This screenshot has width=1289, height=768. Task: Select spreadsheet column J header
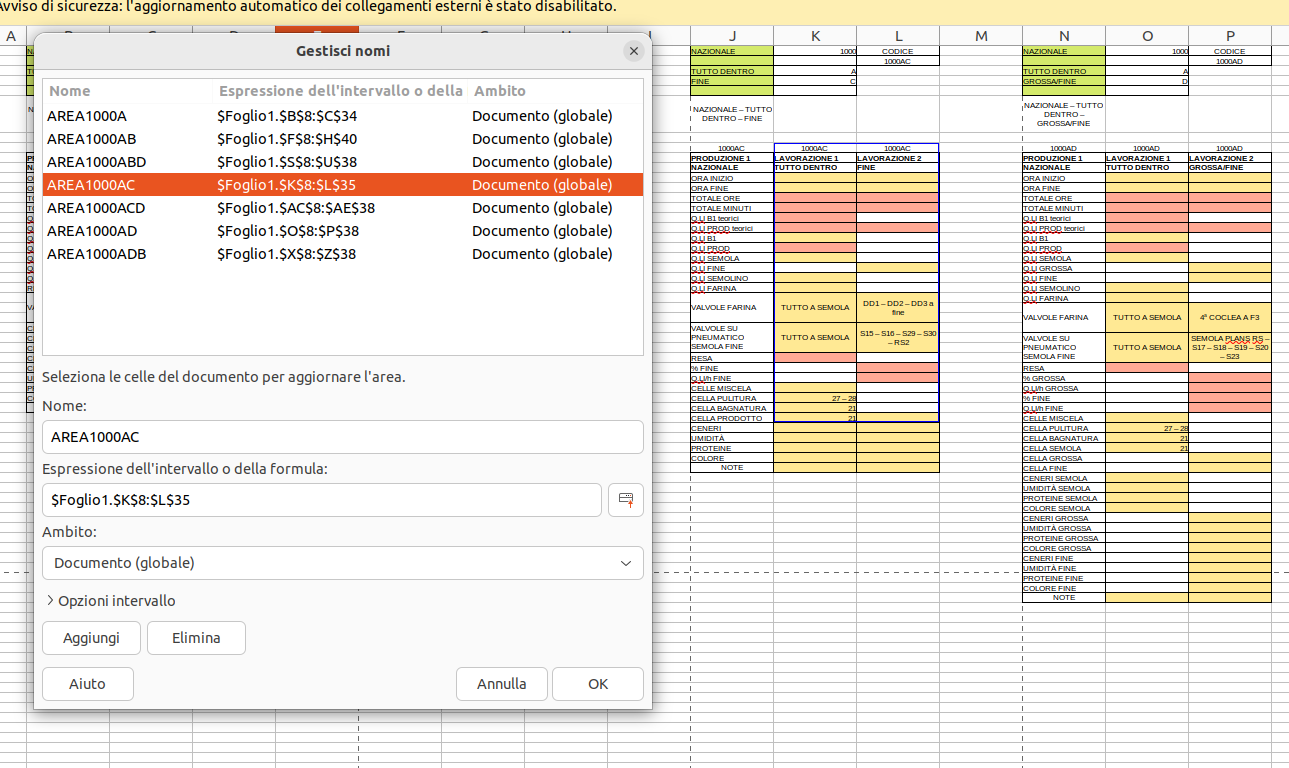pos(732,36)
